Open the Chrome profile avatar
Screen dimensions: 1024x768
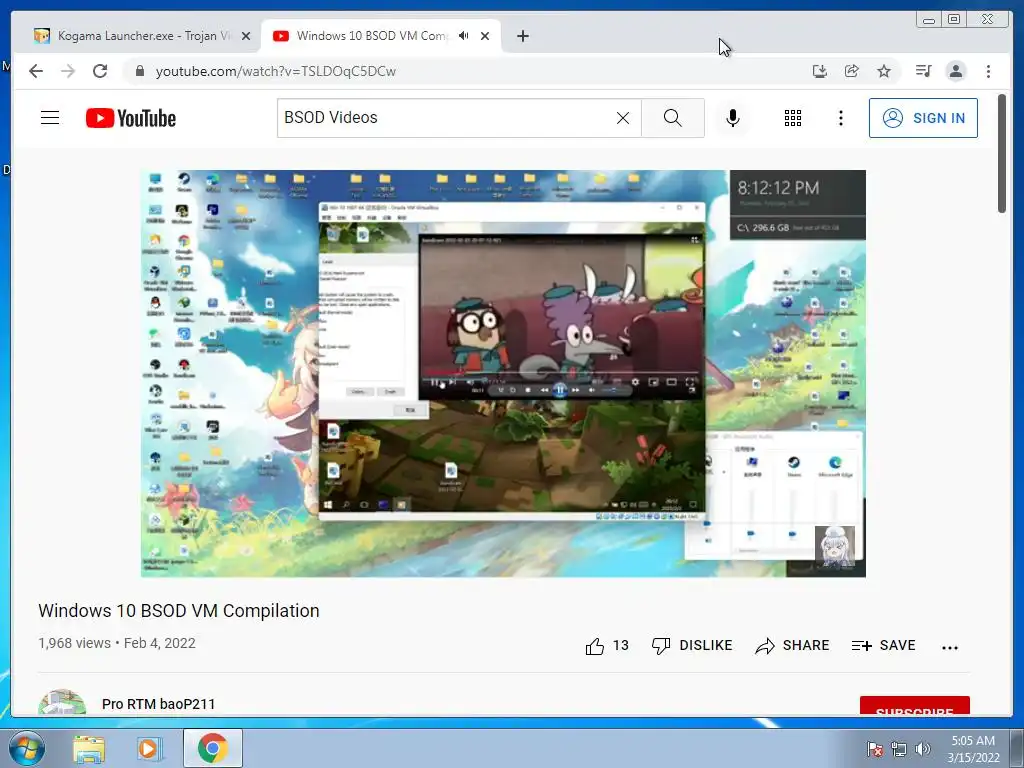(x=956, y=71)
